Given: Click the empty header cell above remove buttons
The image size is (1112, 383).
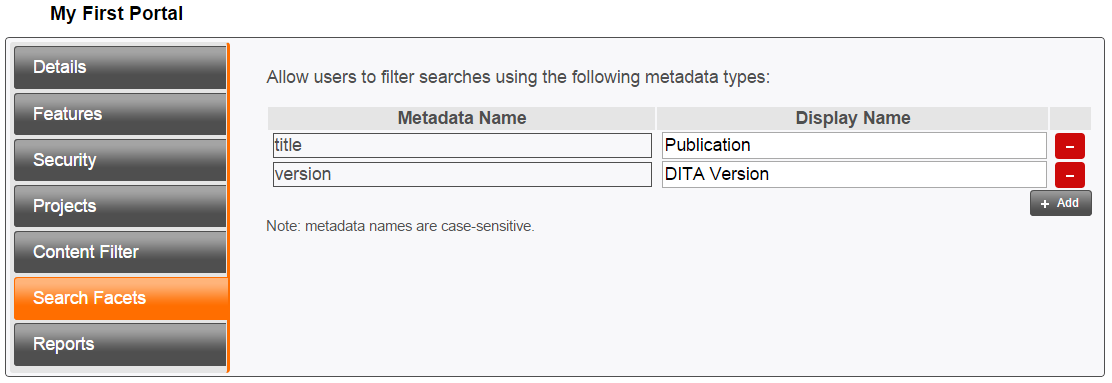Looking at the screenshot, I should pos(1070,118).
